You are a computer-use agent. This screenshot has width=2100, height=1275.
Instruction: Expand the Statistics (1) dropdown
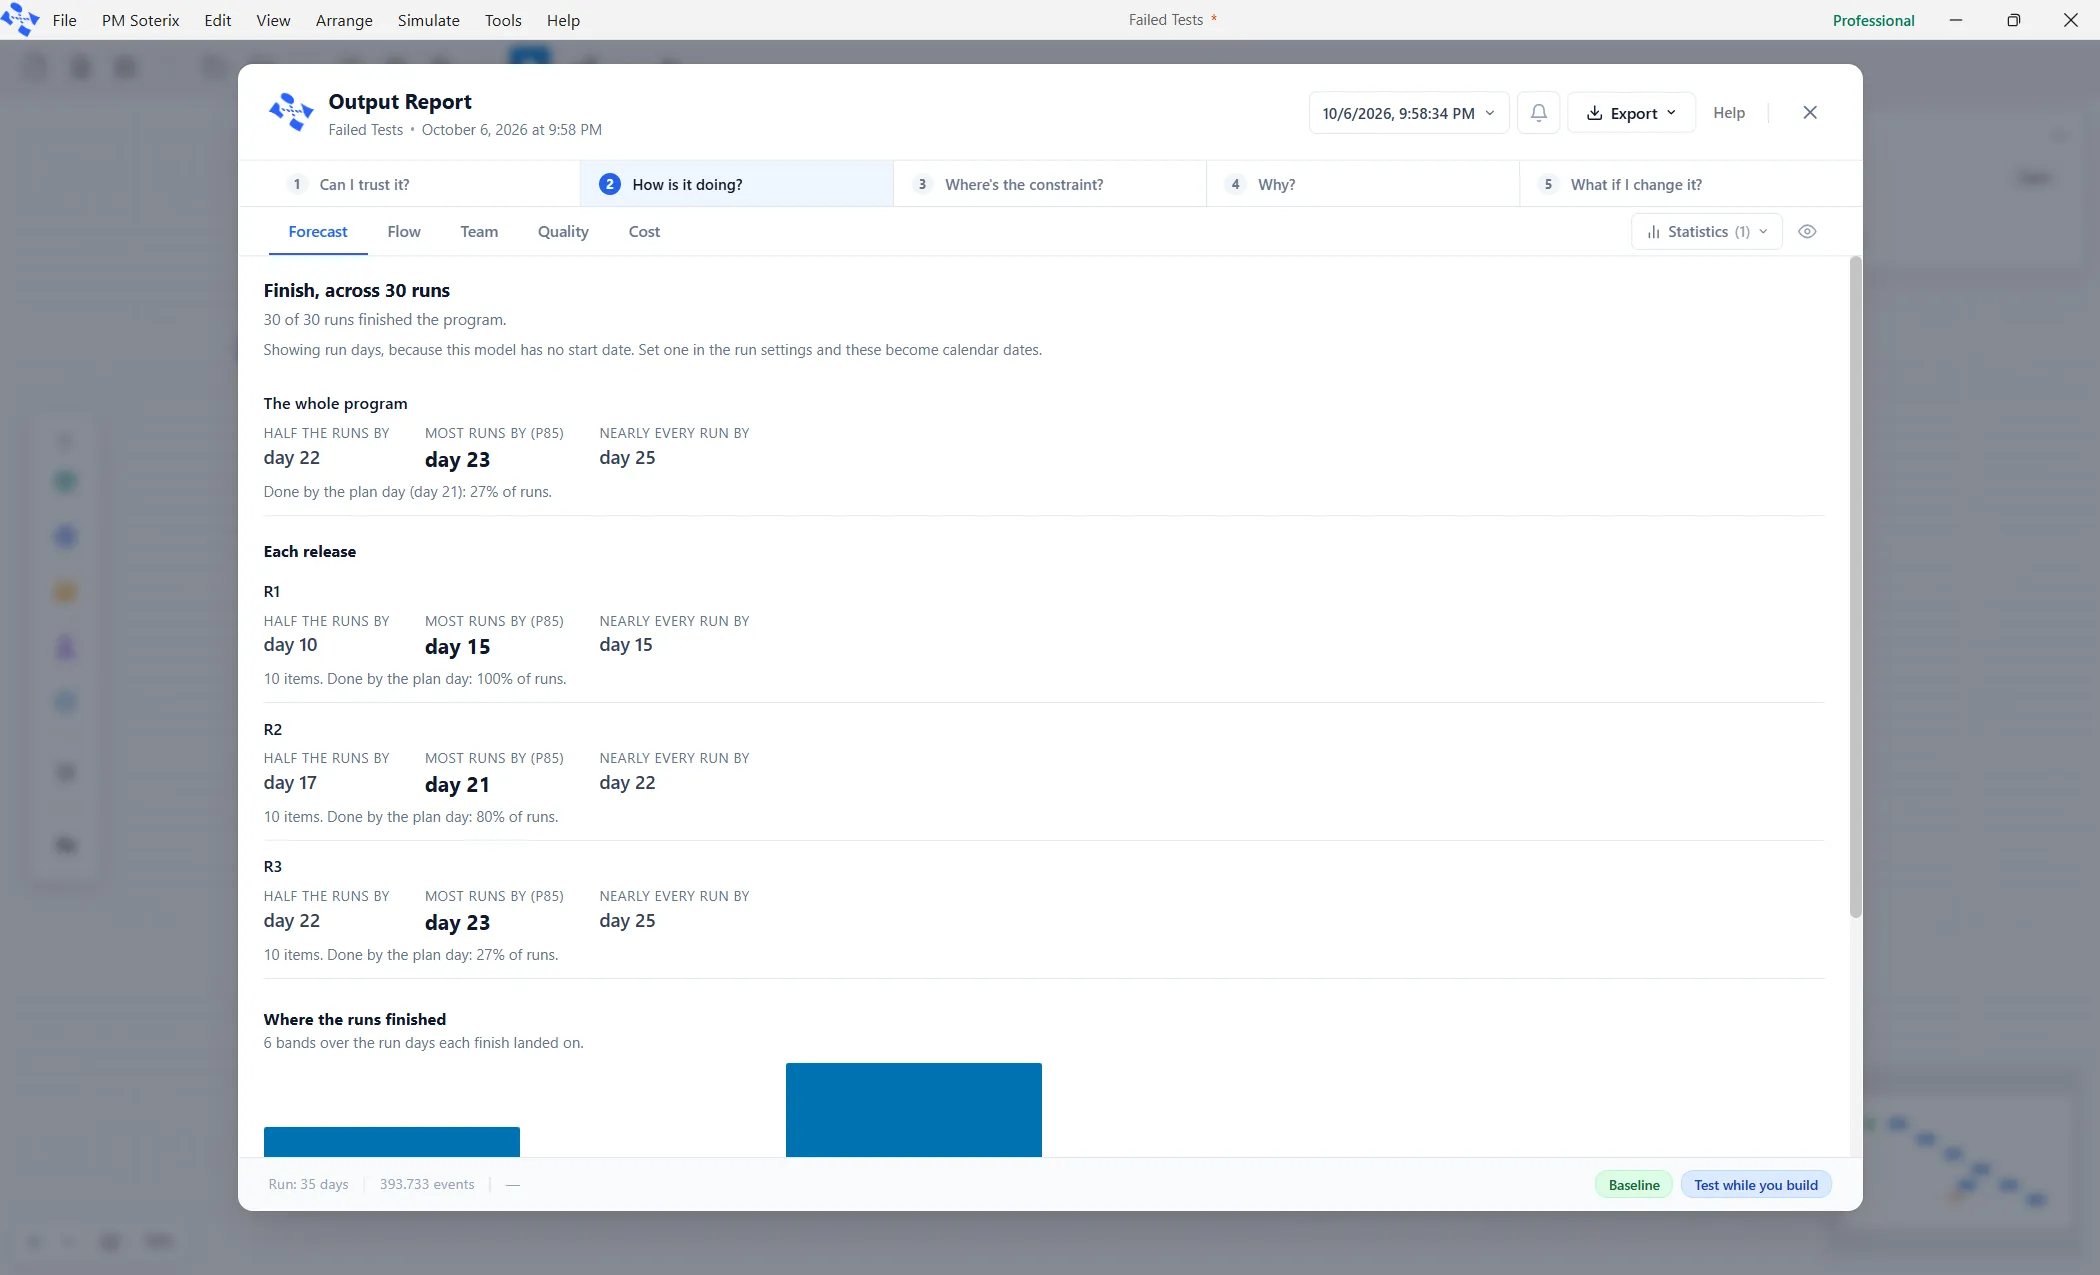(1707, 232)
